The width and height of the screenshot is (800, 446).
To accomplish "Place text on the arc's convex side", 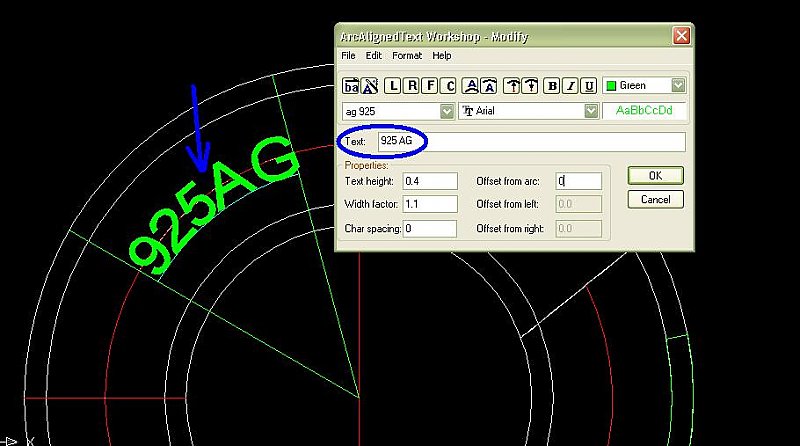I will point(471,86).
